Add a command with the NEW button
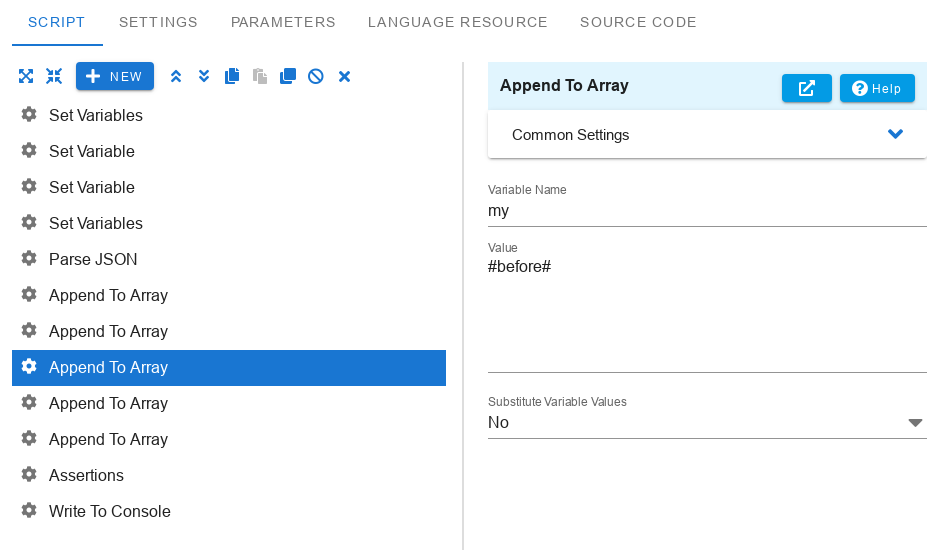This screenshot has width=945, height=550. point(115,77)
